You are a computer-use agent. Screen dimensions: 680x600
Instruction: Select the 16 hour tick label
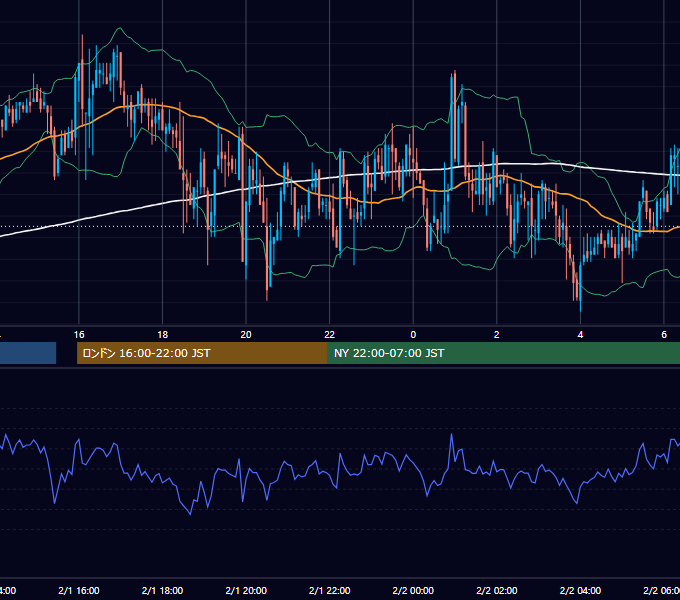79,335
